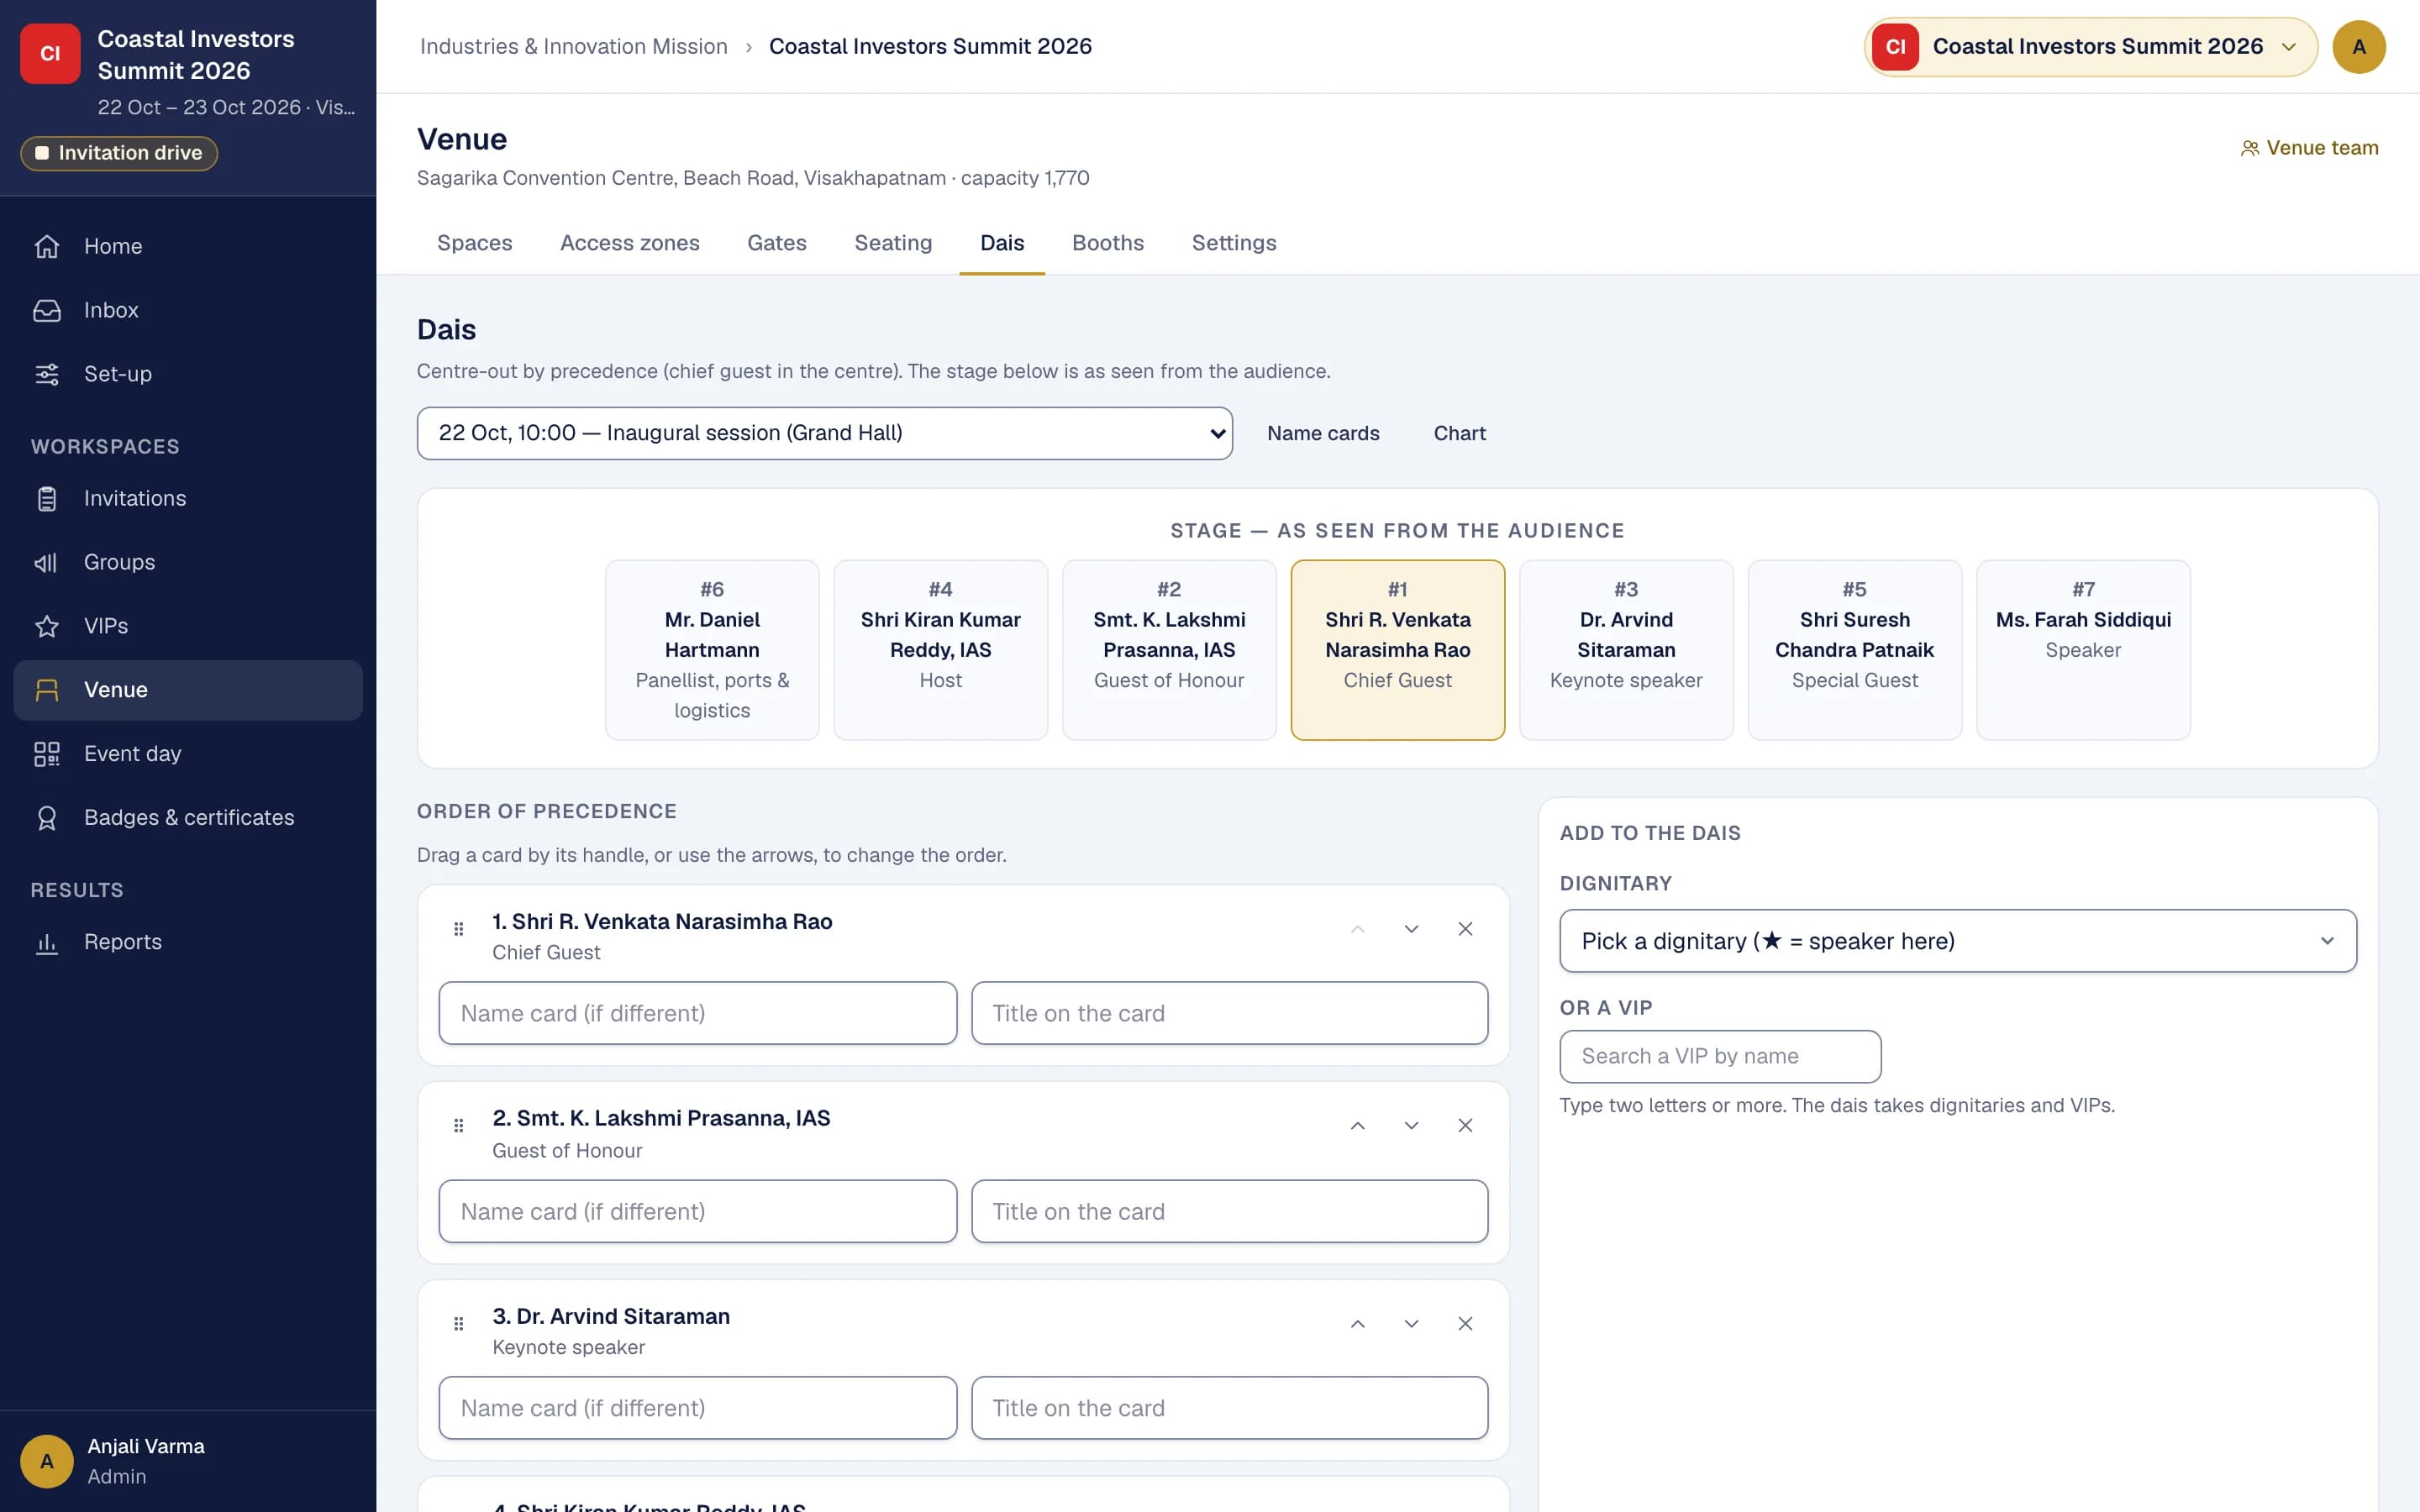2420x1512 pixels.
Task: Remove Smt. K. Lakshmi Prasanna from dais
Action: (1465, 1125)
